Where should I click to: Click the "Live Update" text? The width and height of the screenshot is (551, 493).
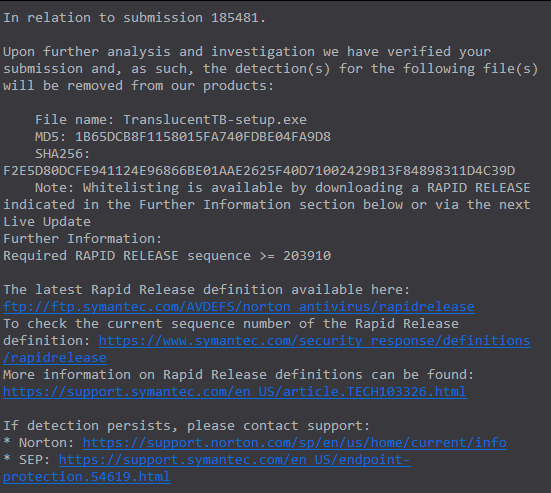[47, 222]
